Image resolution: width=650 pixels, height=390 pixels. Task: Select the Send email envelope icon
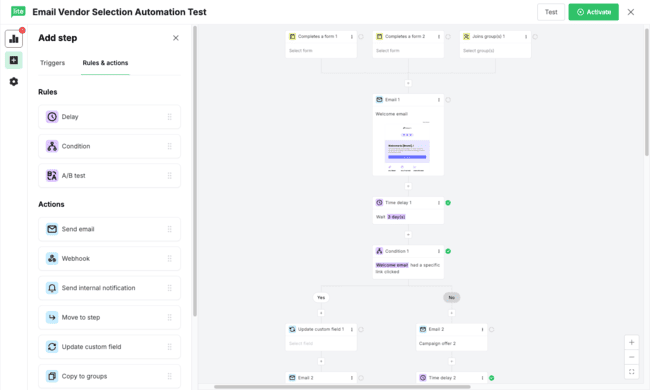click(52, 229)
